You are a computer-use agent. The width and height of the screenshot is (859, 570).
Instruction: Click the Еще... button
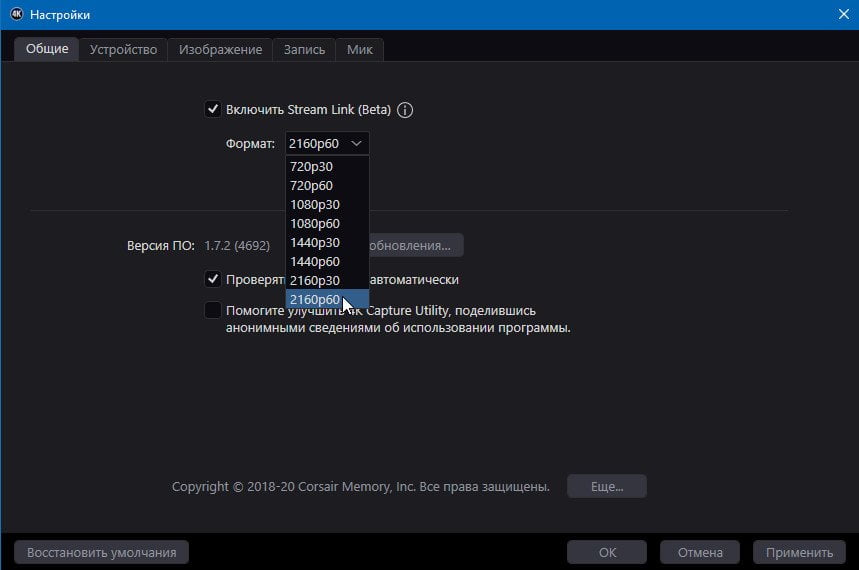click(x=607, y=486)
